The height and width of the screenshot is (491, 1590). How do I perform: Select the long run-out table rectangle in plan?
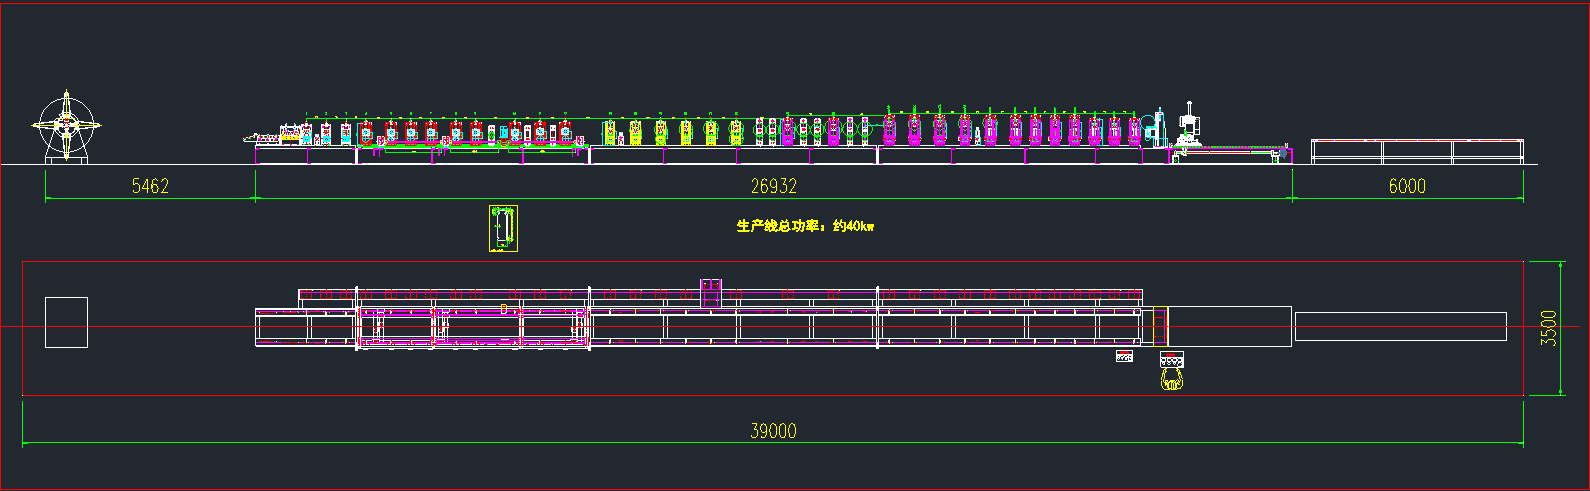click(x=1400, y=327)
